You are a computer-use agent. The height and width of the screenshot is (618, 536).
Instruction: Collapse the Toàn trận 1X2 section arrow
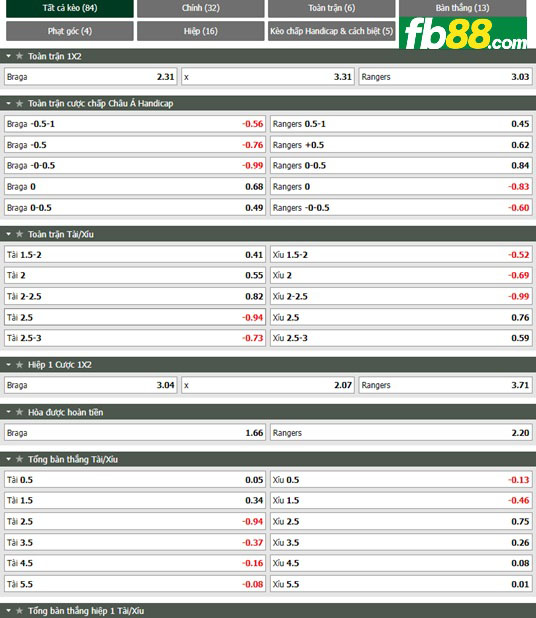(9, 56)
